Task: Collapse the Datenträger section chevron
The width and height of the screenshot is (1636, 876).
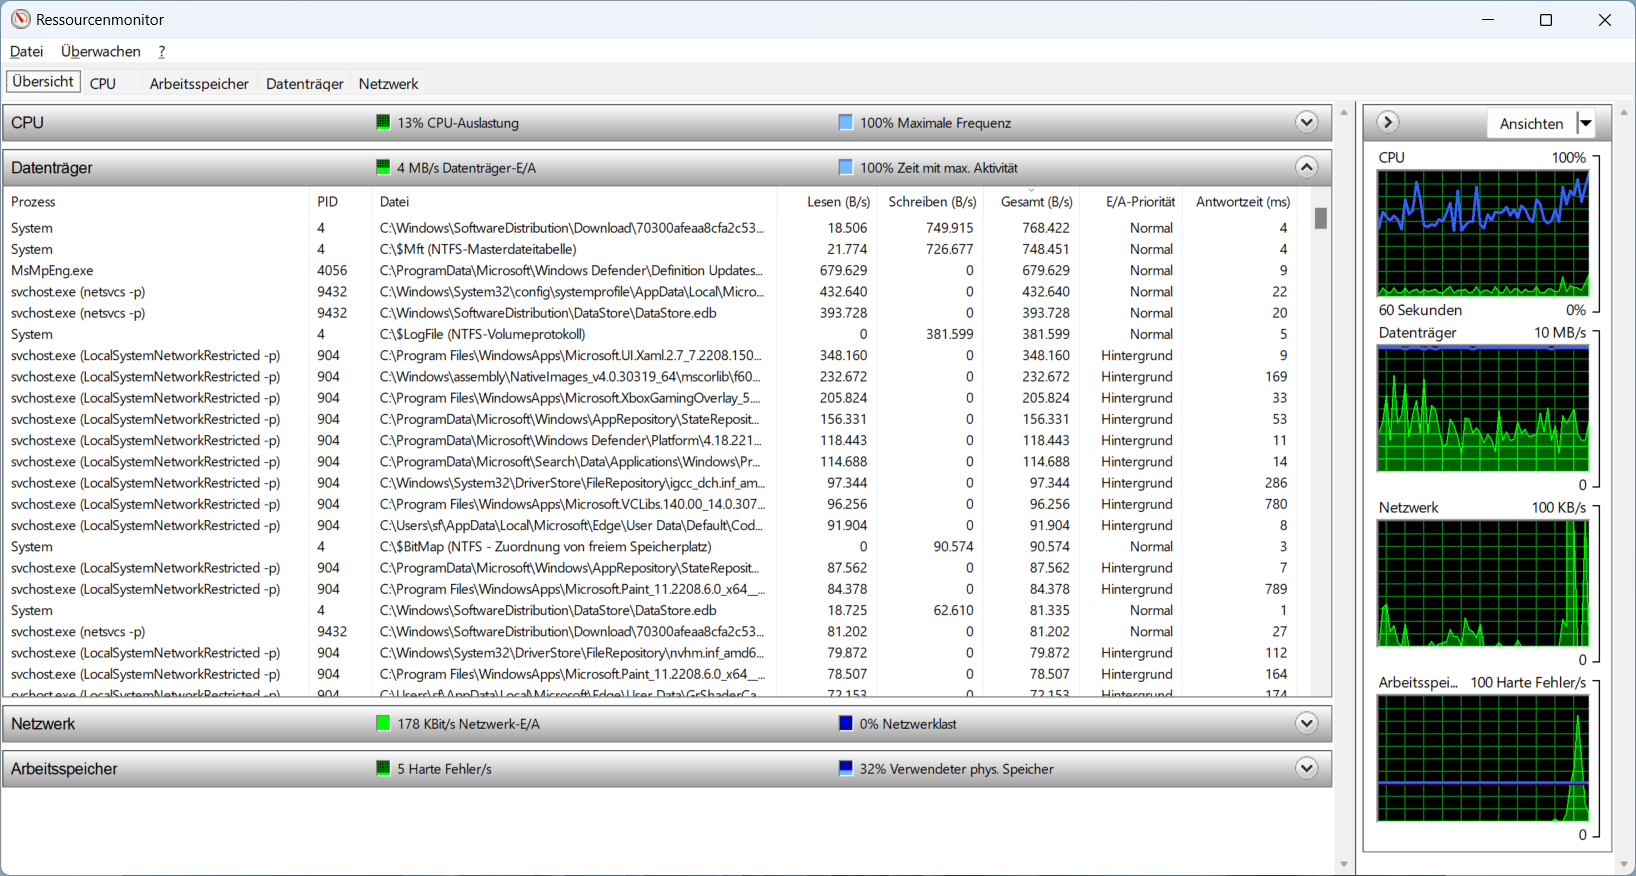Action: 1306,167
